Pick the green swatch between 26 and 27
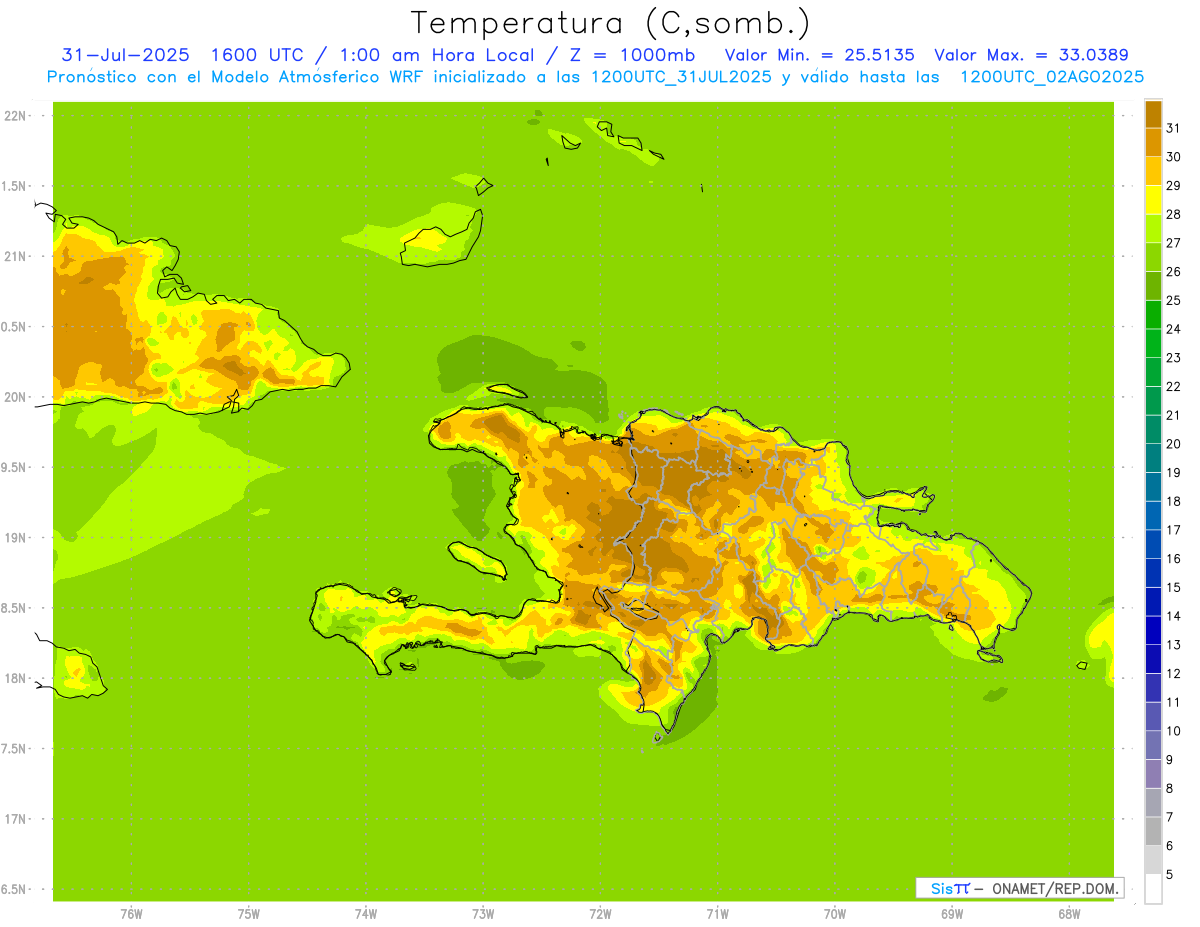 1153,257
